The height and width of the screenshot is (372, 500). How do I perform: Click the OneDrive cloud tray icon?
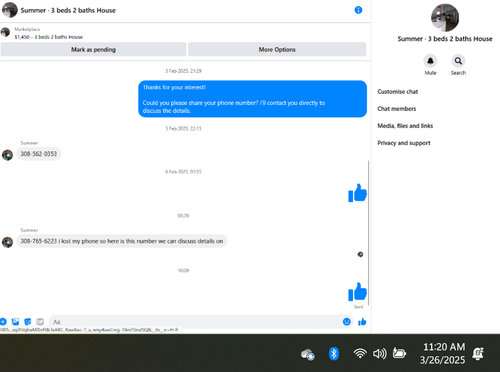point(307,354)
